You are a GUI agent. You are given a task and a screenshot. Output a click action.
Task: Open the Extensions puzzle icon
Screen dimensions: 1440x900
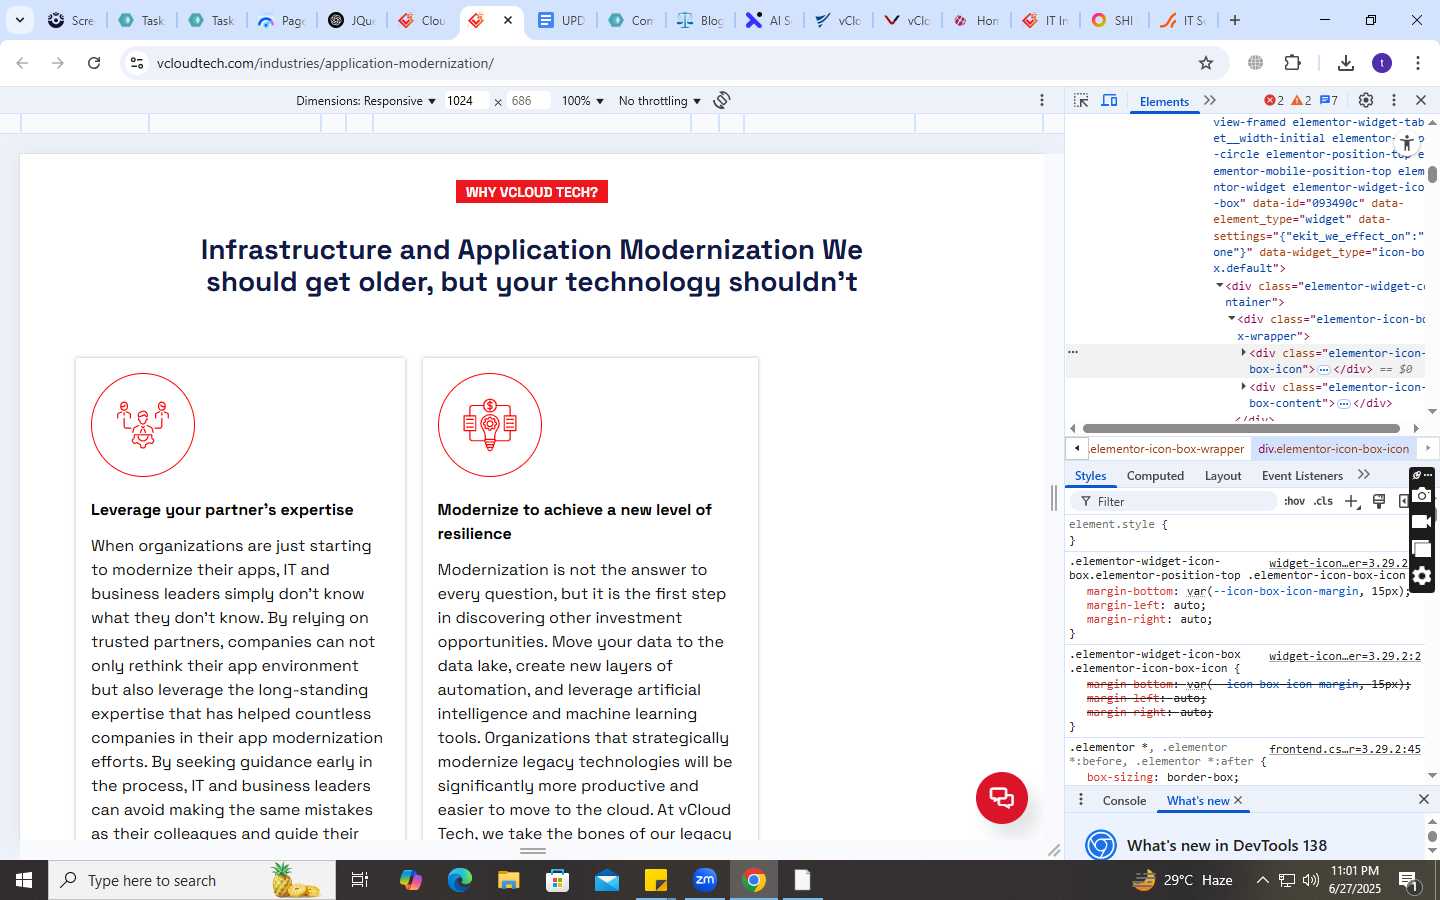[x=1293, y=63]
